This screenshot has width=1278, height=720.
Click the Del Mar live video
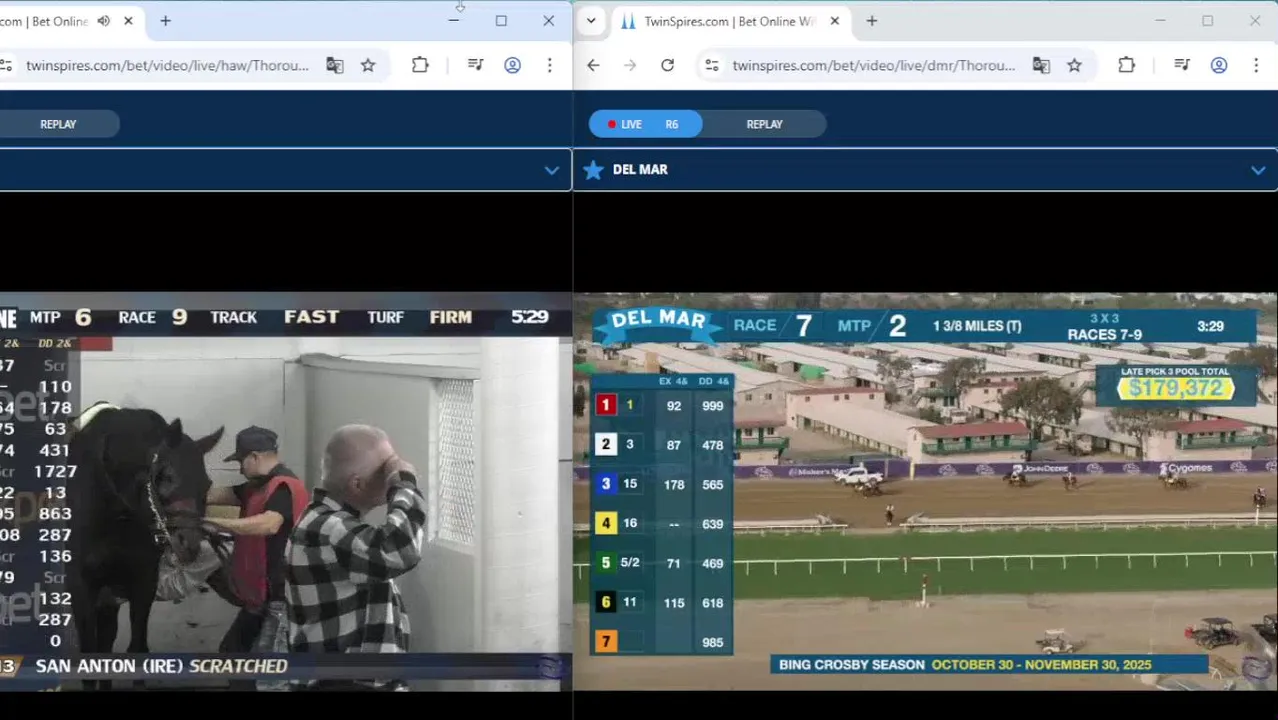pos(925,491)
